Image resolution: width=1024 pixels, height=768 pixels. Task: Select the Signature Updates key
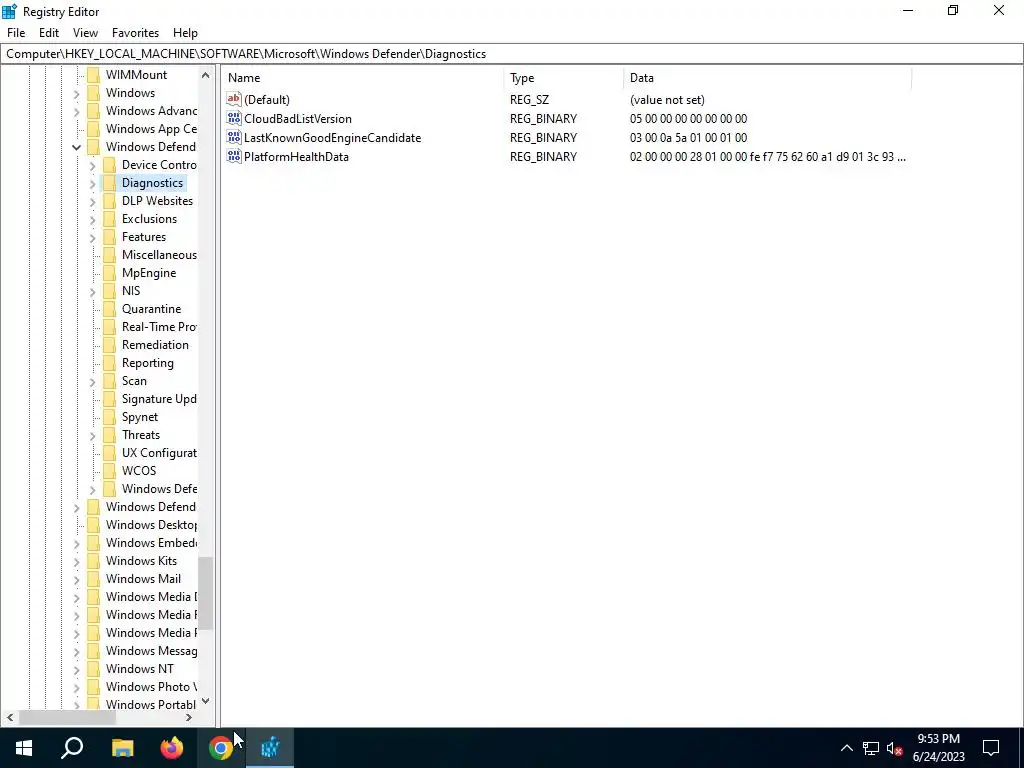point(159,399)
